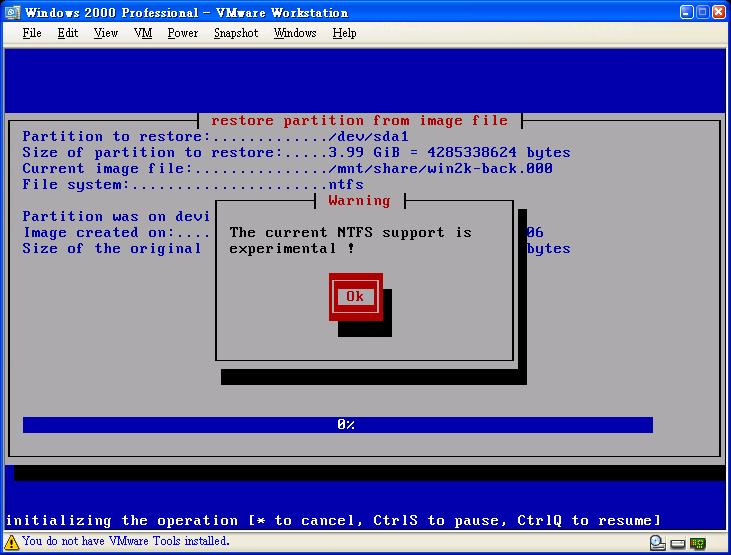Image resolution: width=731 pixels, height=555 pixels.
Task: Open the Snapshot menu
Action: 236,33
